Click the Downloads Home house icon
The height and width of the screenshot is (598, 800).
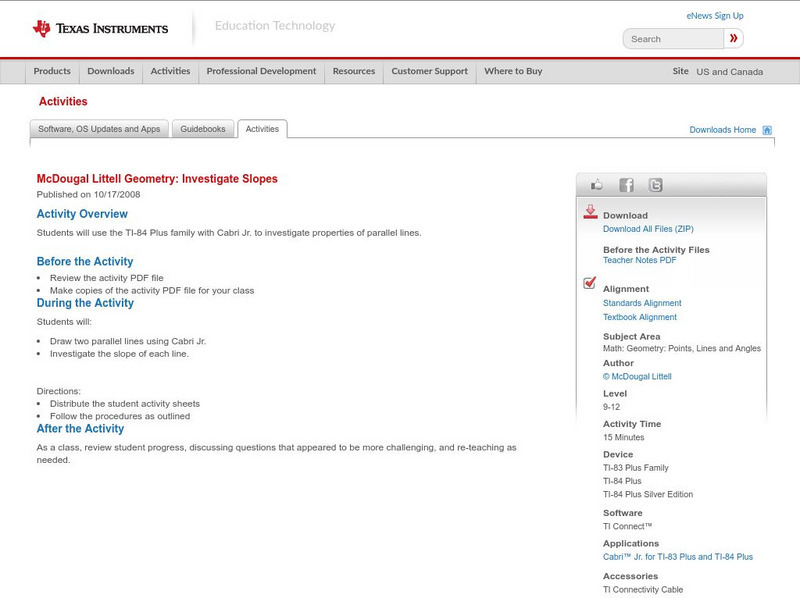(767, 130)
